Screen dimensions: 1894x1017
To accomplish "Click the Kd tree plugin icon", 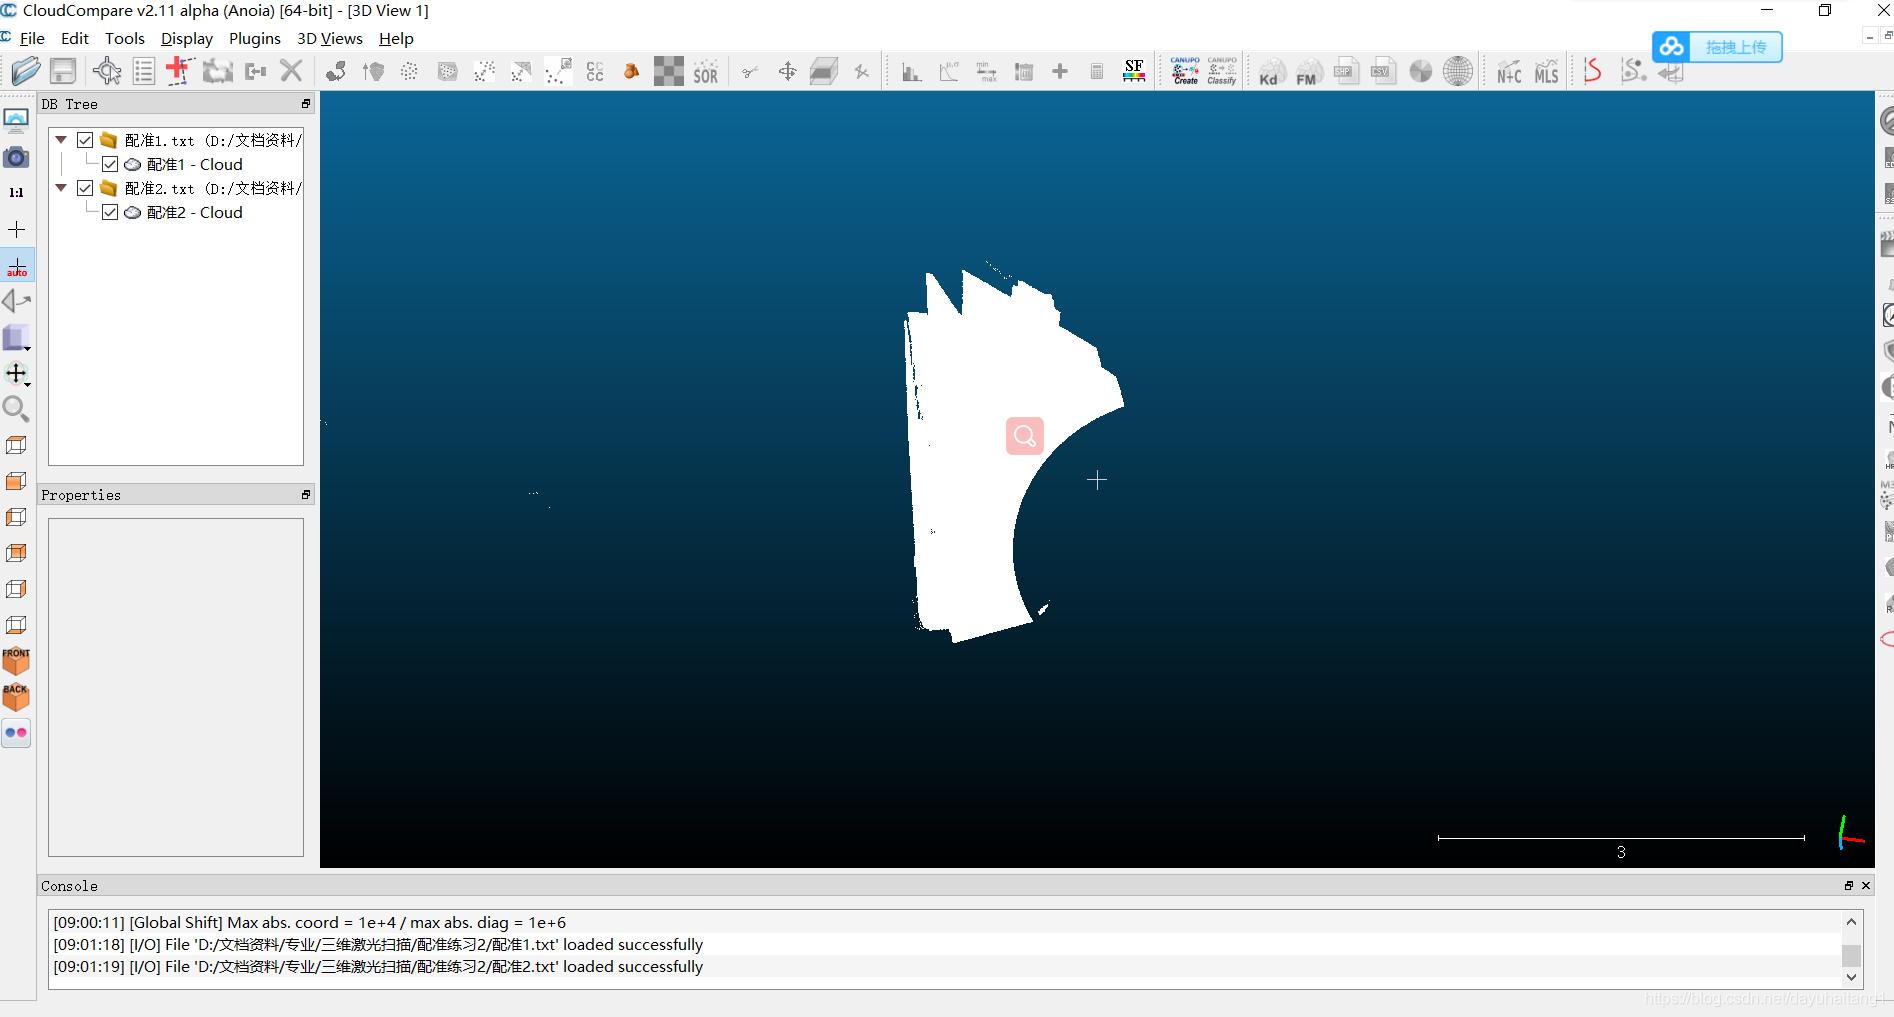I will pos(1271,72).
